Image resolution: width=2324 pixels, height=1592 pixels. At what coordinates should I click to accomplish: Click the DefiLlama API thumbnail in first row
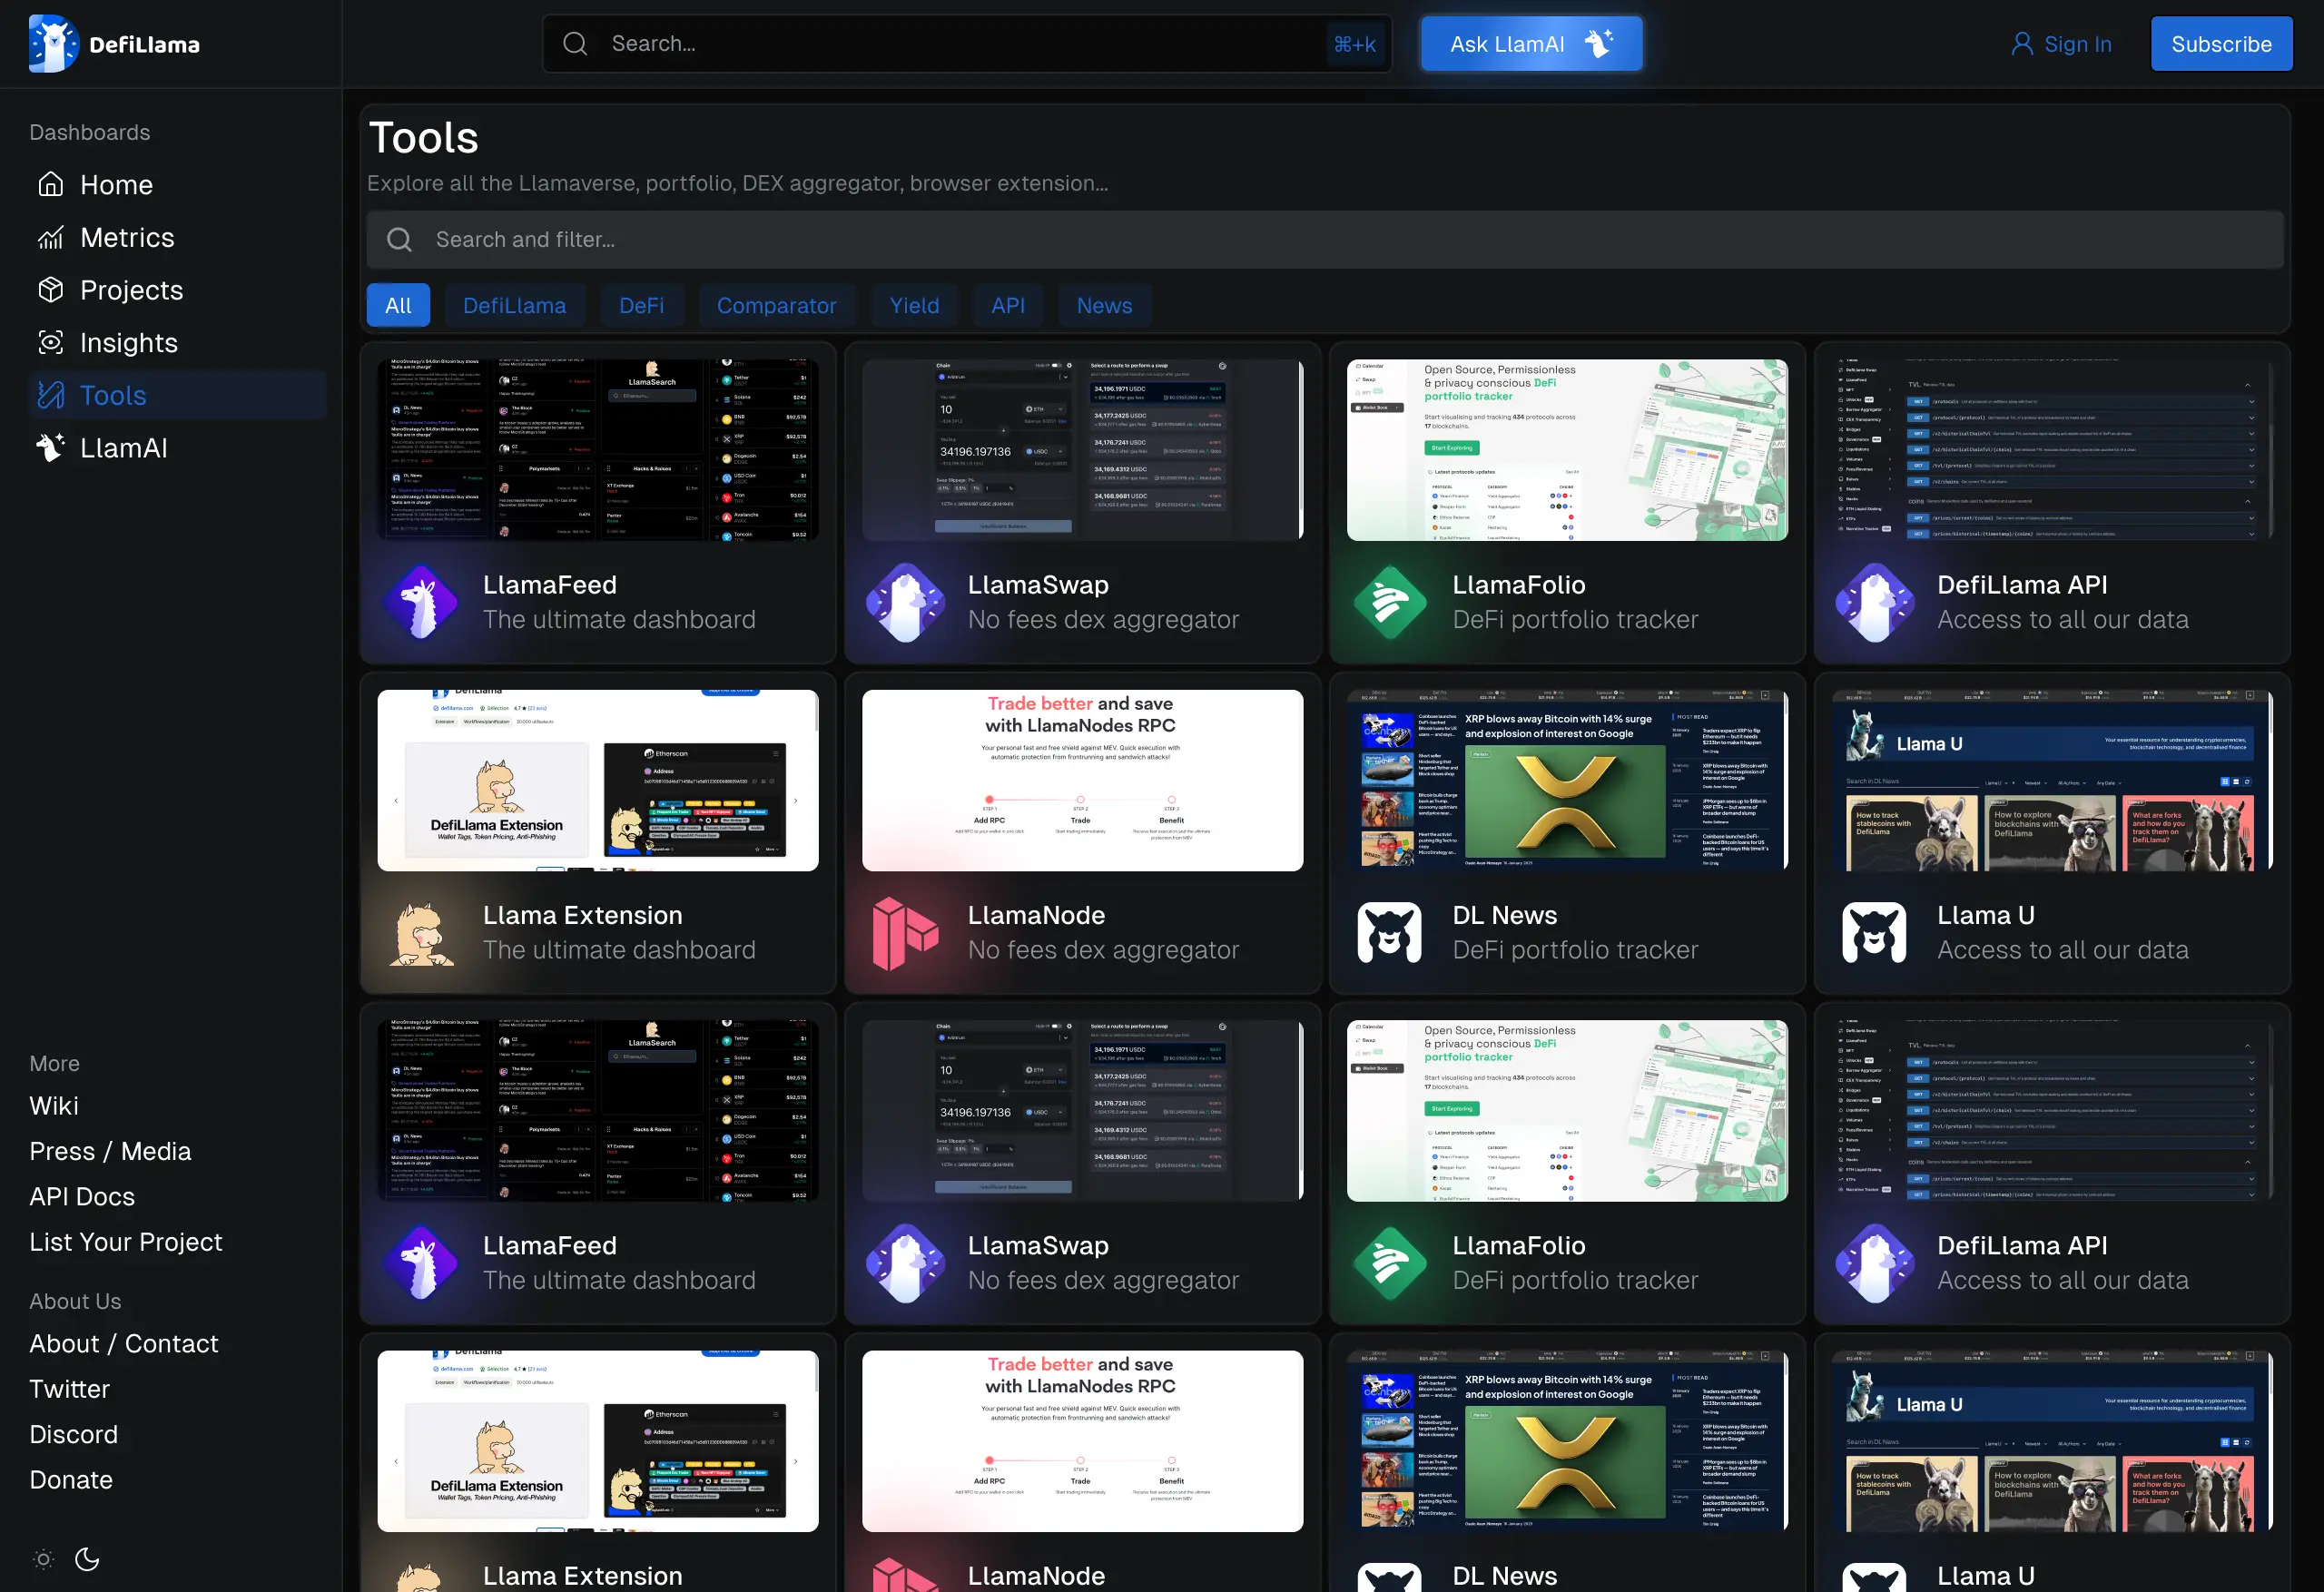click(2052, 450)
